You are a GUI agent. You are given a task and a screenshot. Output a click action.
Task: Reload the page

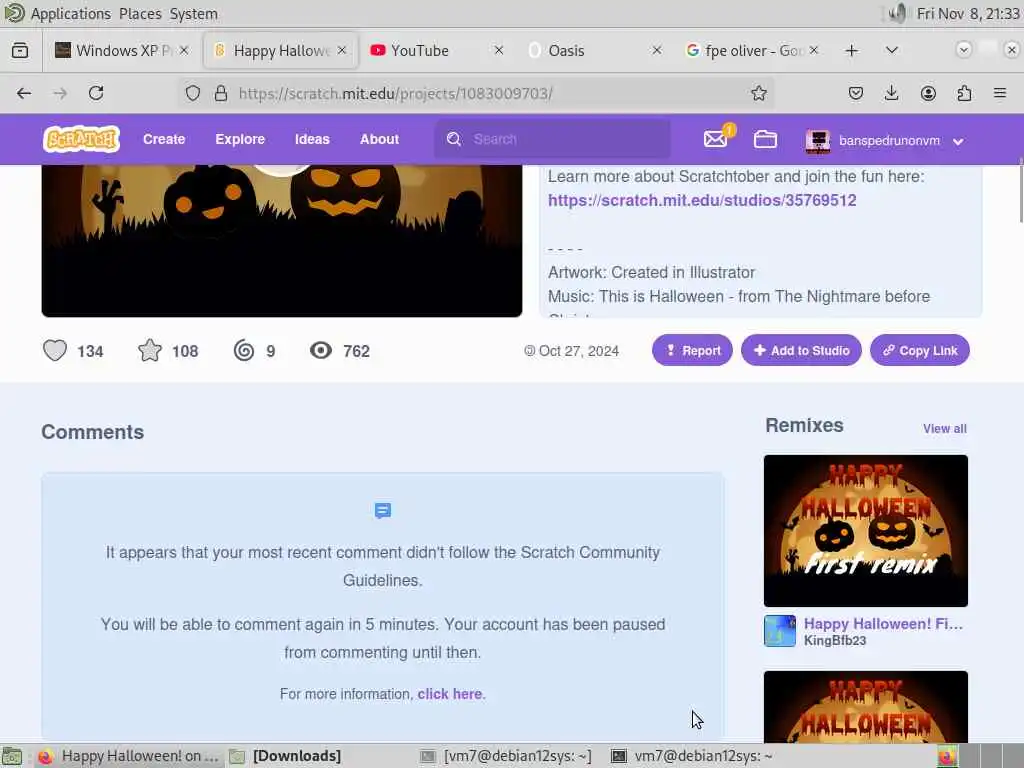click(96, 93)
